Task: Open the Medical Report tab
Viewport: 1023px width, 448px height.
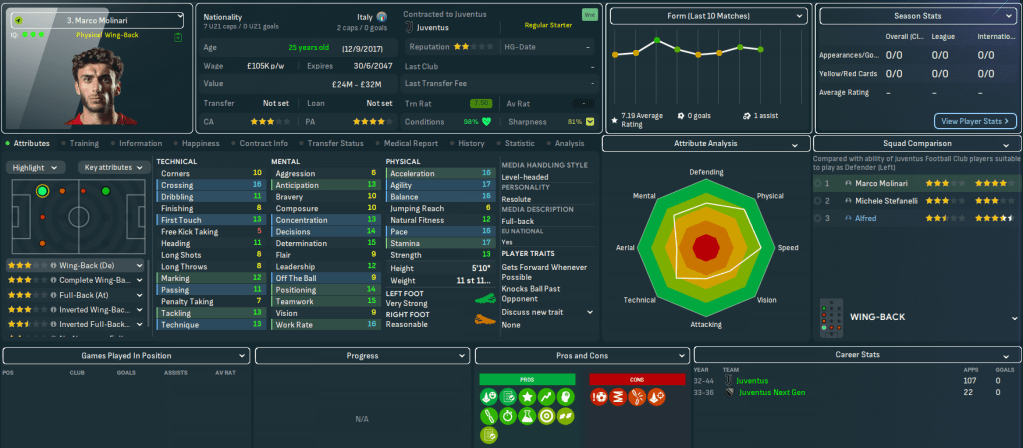Action: tap(410, 143)
